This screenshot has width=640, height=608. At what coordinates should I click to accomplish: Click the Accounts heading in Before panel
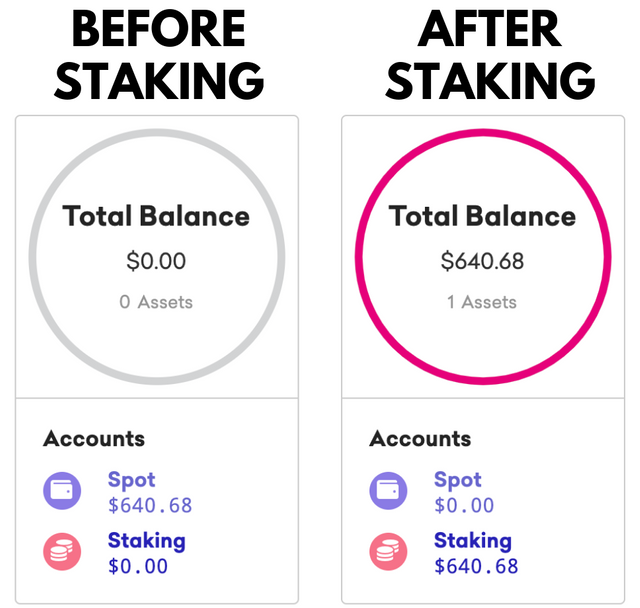[x=94, y=439]
